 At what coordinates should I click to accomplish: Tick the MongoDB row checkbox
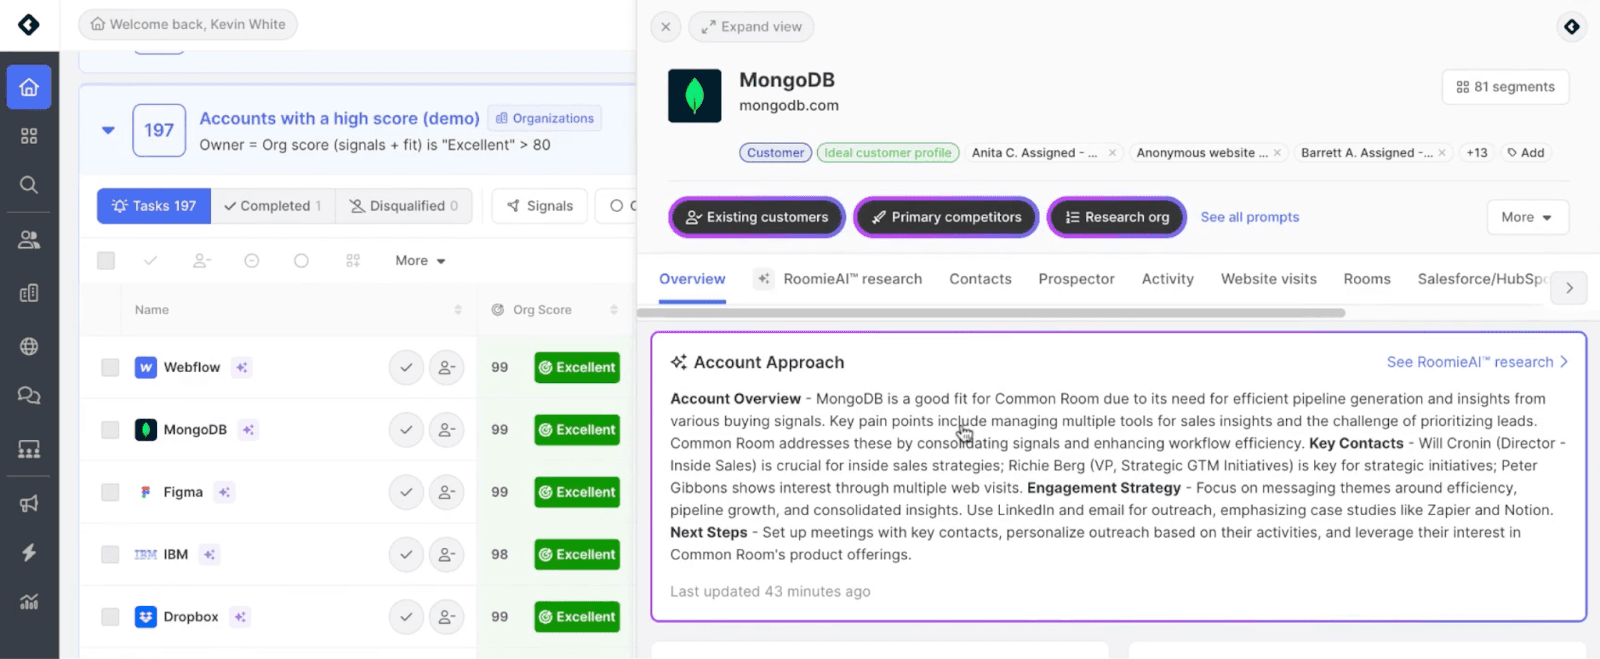pyautogui.click(x=110, y=430)
